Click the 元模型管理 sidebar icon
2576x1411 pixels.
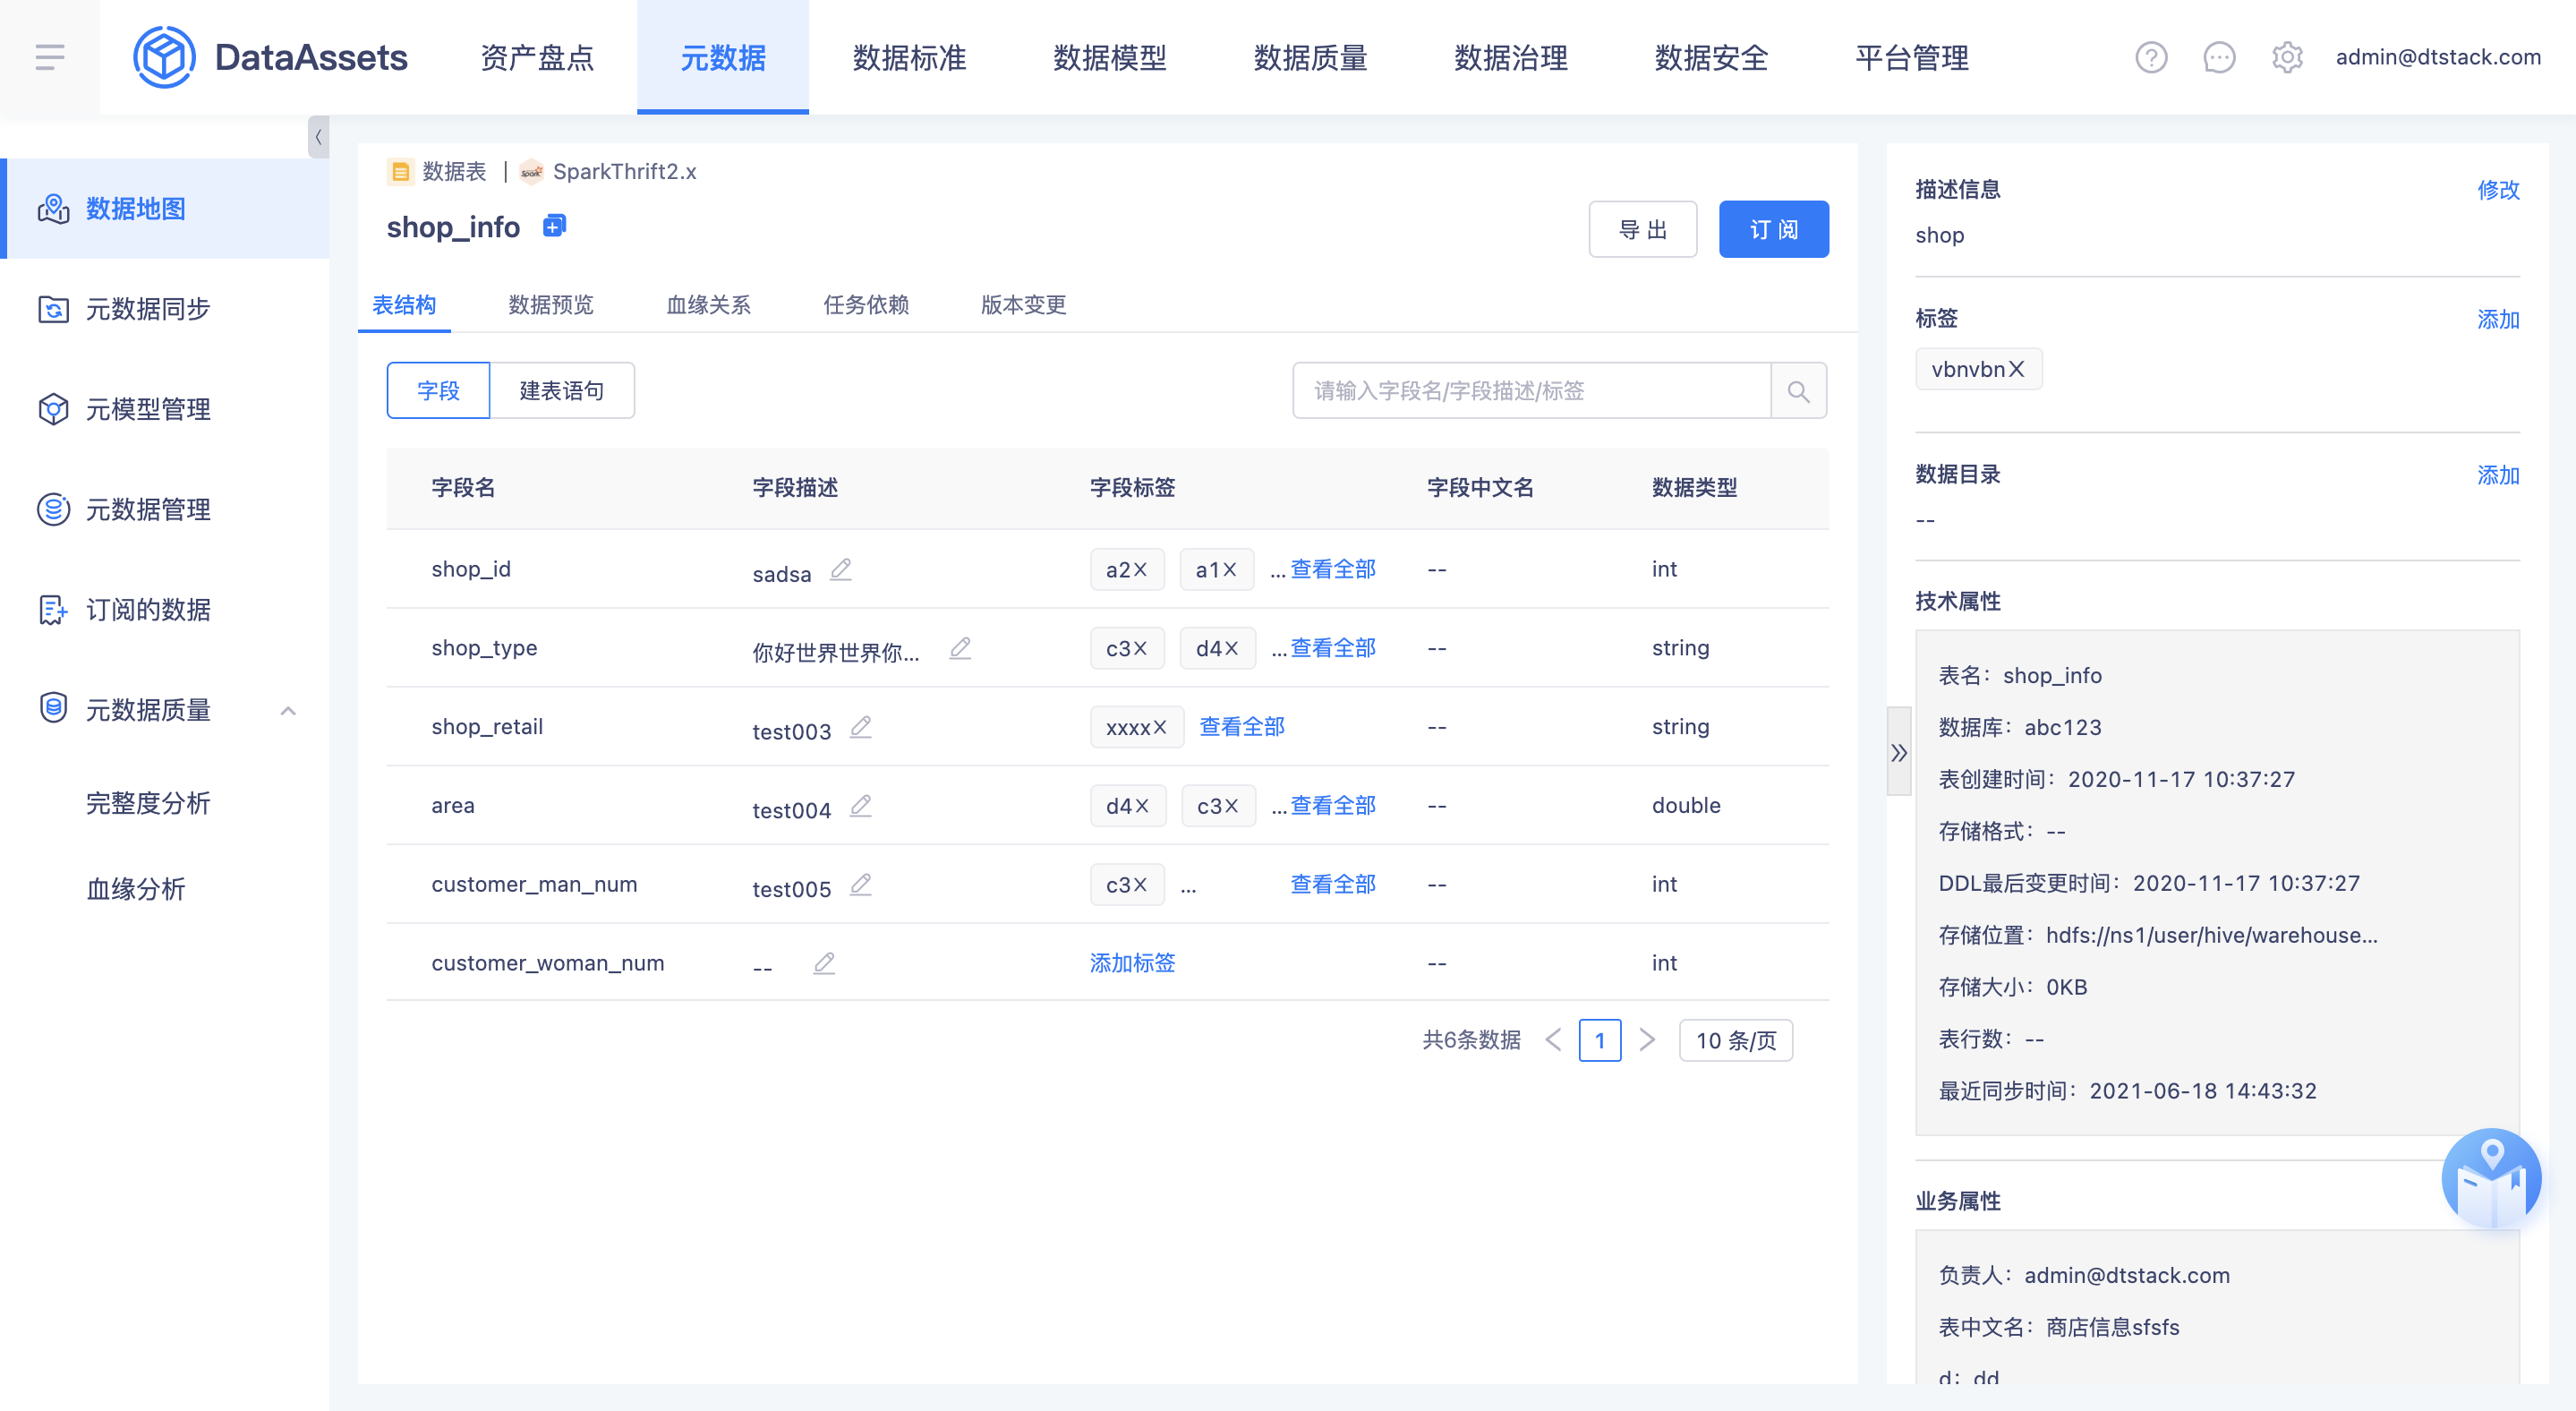53,409
